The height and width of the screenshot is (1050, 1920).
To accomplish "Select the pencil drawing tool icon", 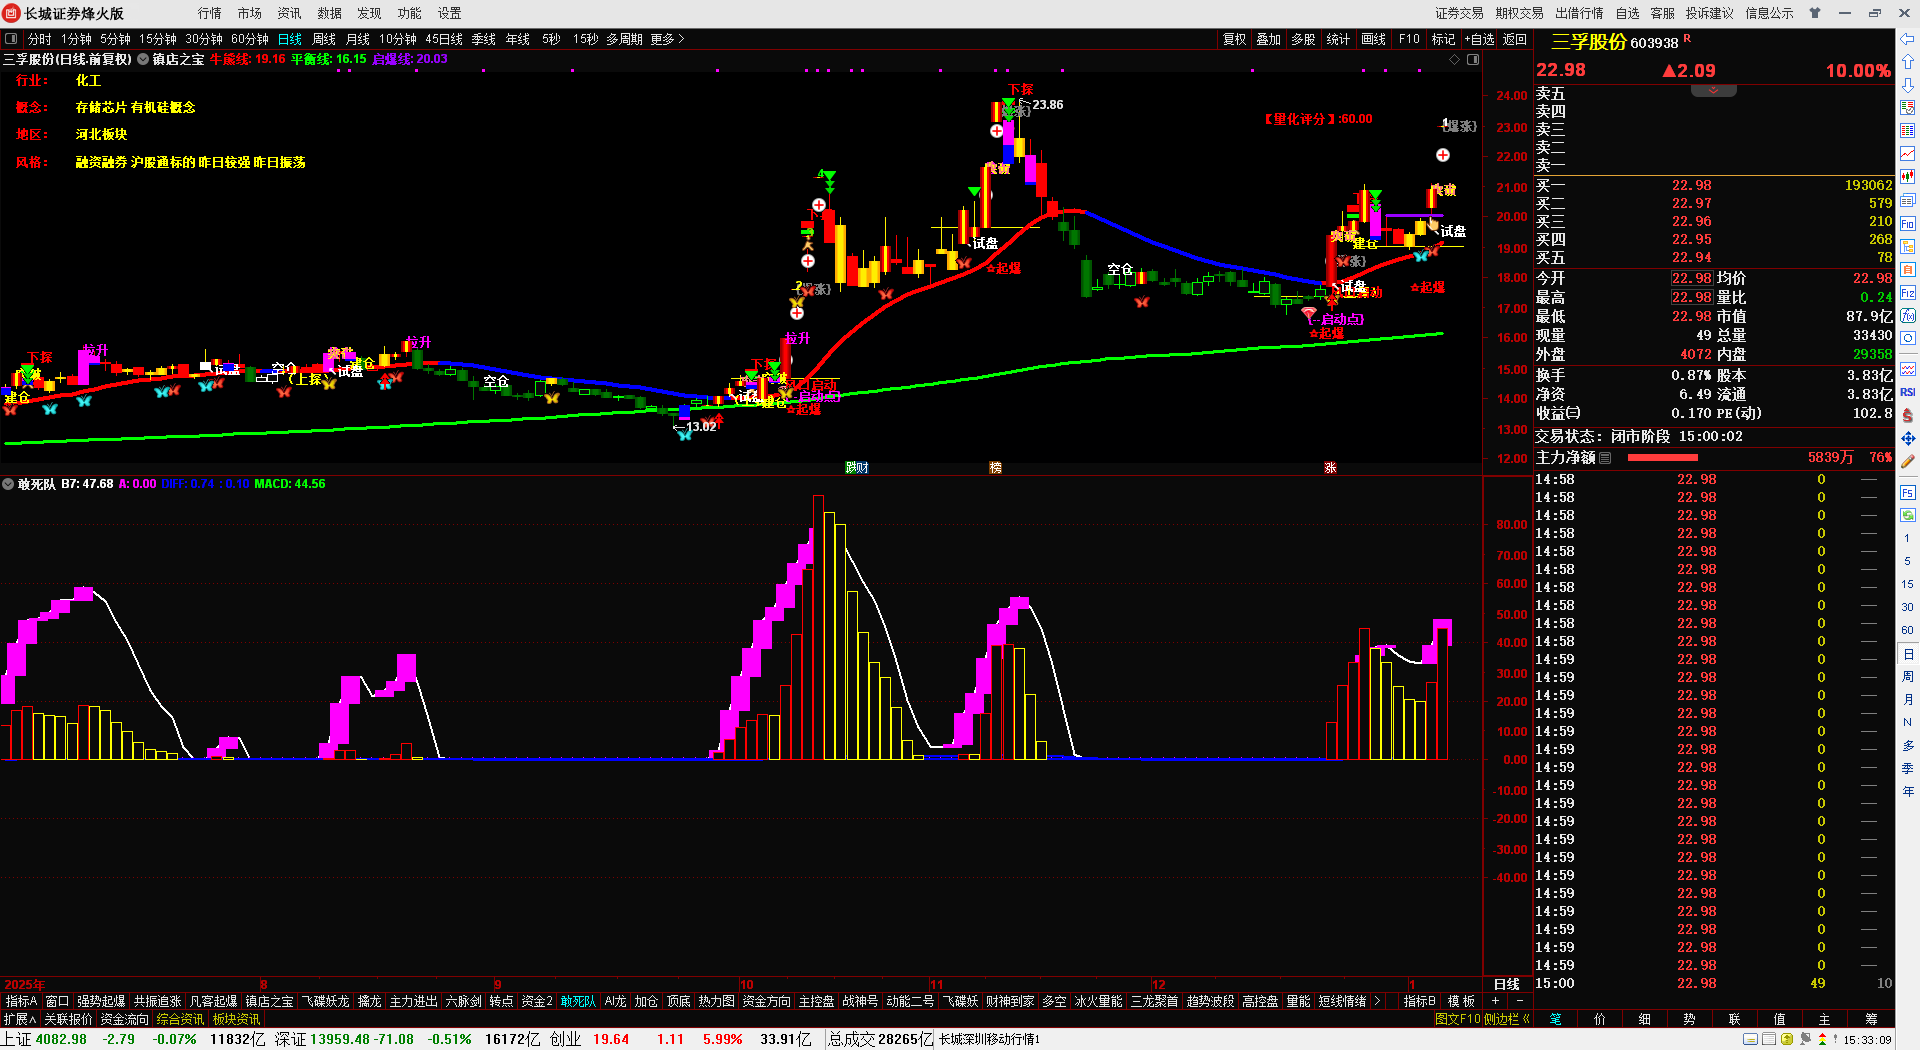I will 1908,462.
